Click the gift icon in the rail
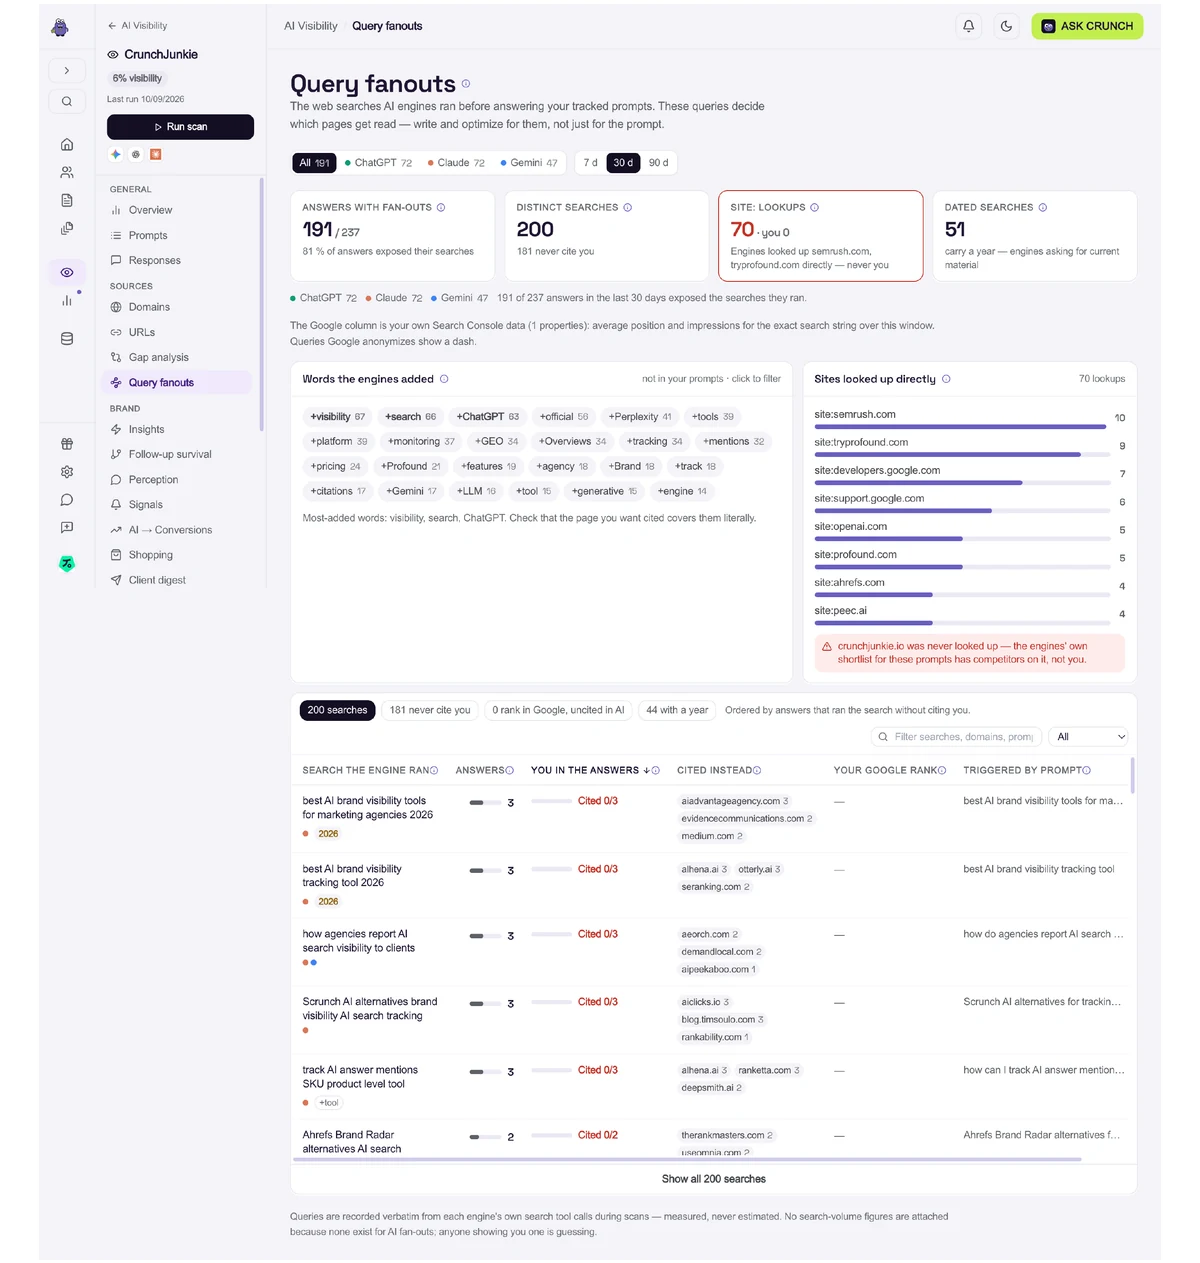The width and height of the screenshot is (1200, 1263). pyautogui.click(x=67, y=443)
